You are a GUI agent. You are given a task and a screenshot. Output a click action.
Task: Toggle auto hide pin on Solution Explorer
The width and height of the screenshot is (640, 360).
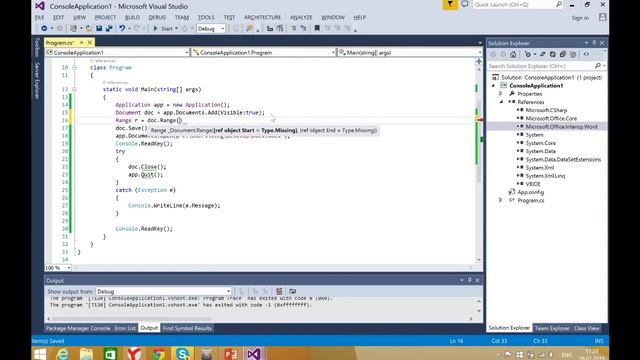594,43
